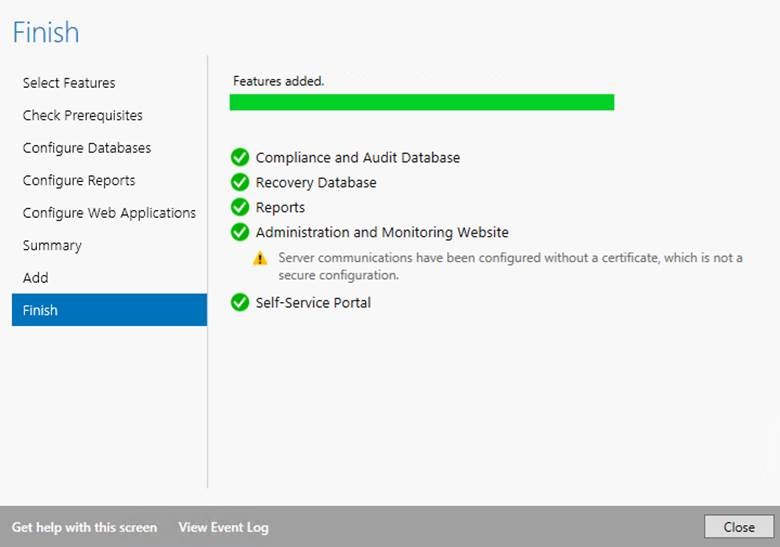Open Get help with this screen link
Screen dimensions: 780x547
pyautogui.click(x=84, y=527)
